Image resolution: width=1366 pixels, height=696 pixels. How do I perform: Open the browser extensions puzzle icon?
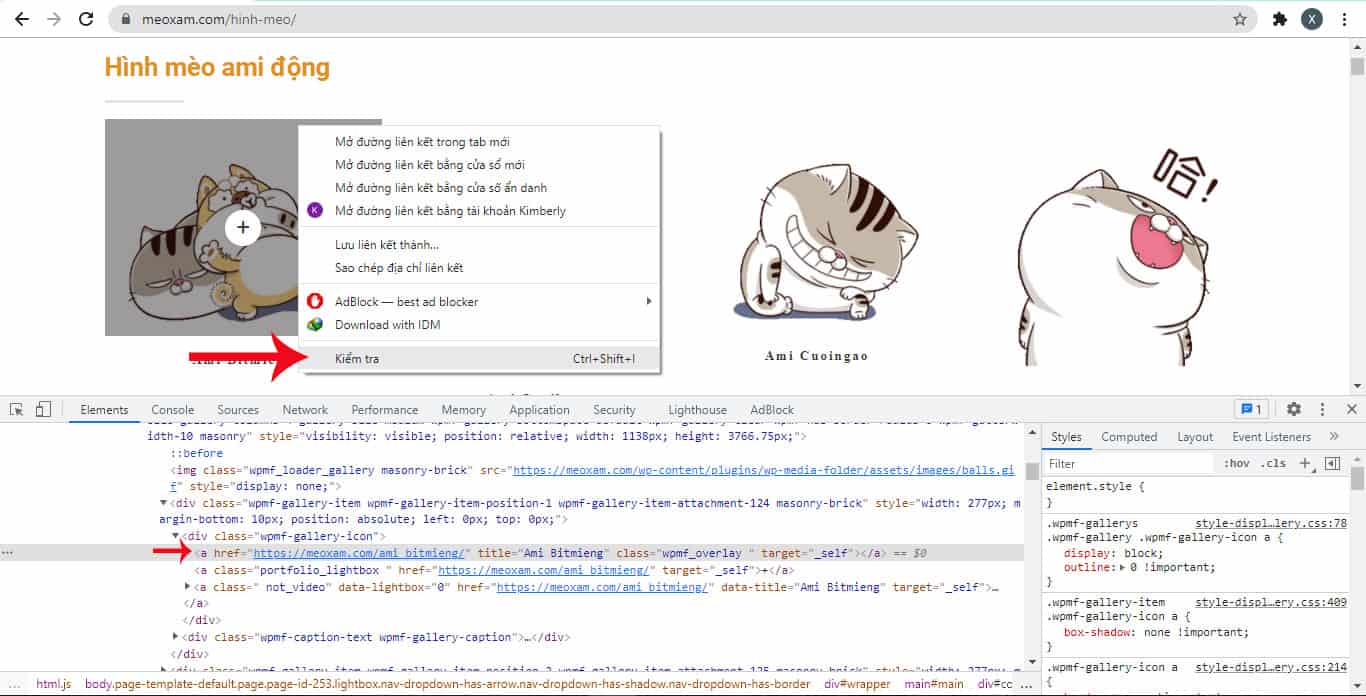pyautogui.click(x=1279, y=19)
